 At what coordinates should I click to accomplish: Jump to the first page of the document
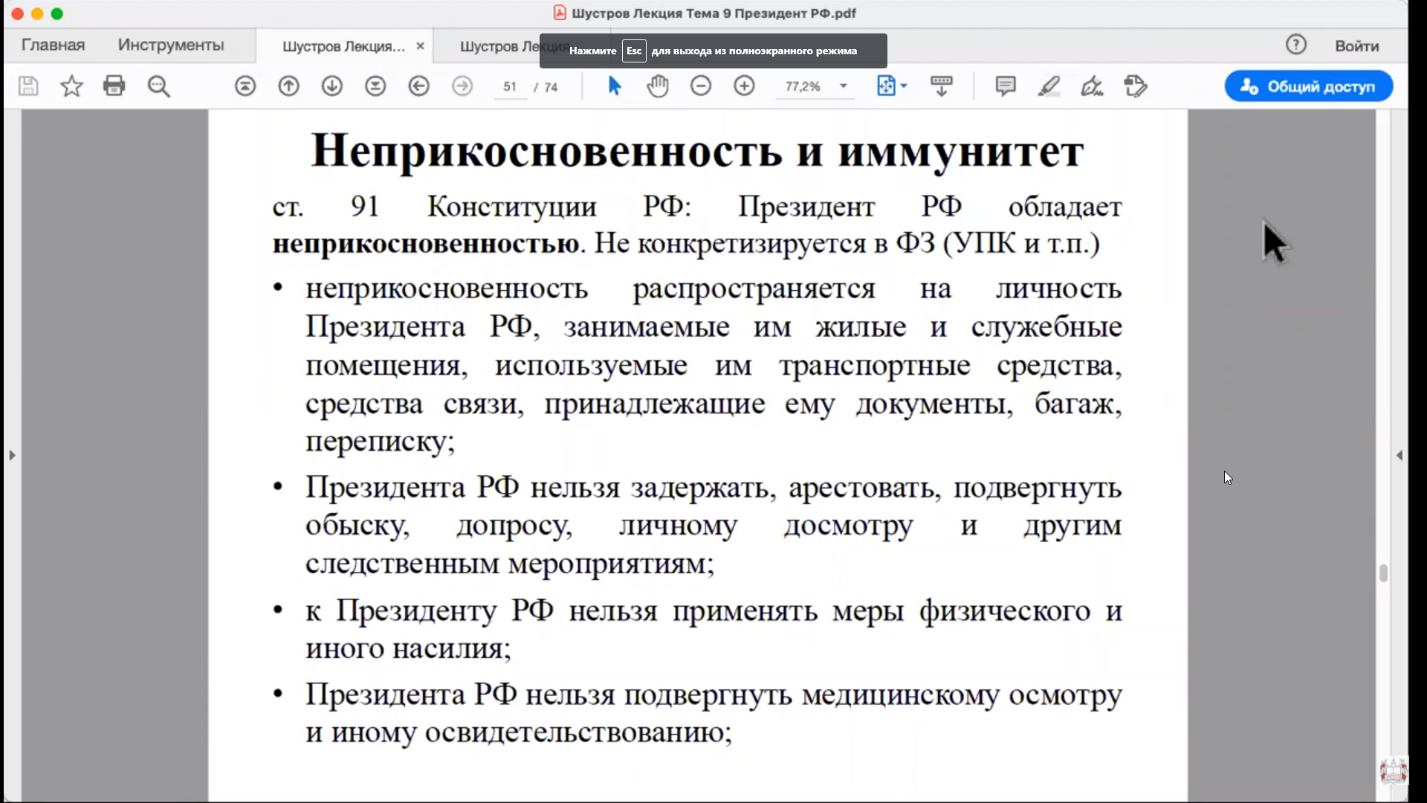[x=245, y=86]
